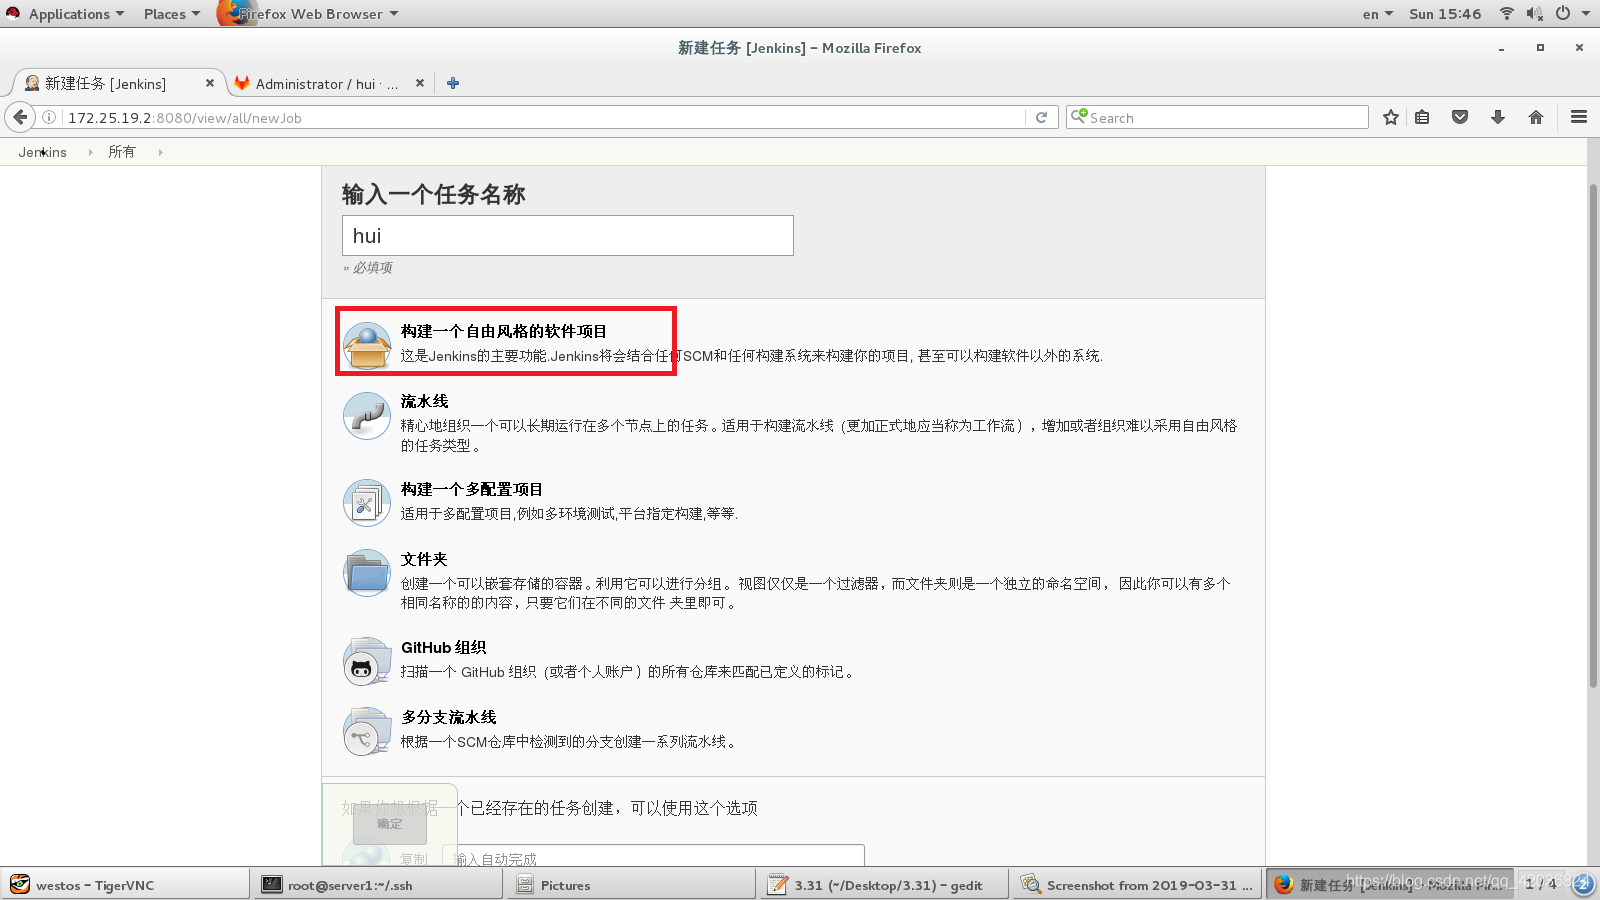This screenshot has width=1600, height=900.
Task: Select the multi-configuration project icon
Action: [367, 503]
